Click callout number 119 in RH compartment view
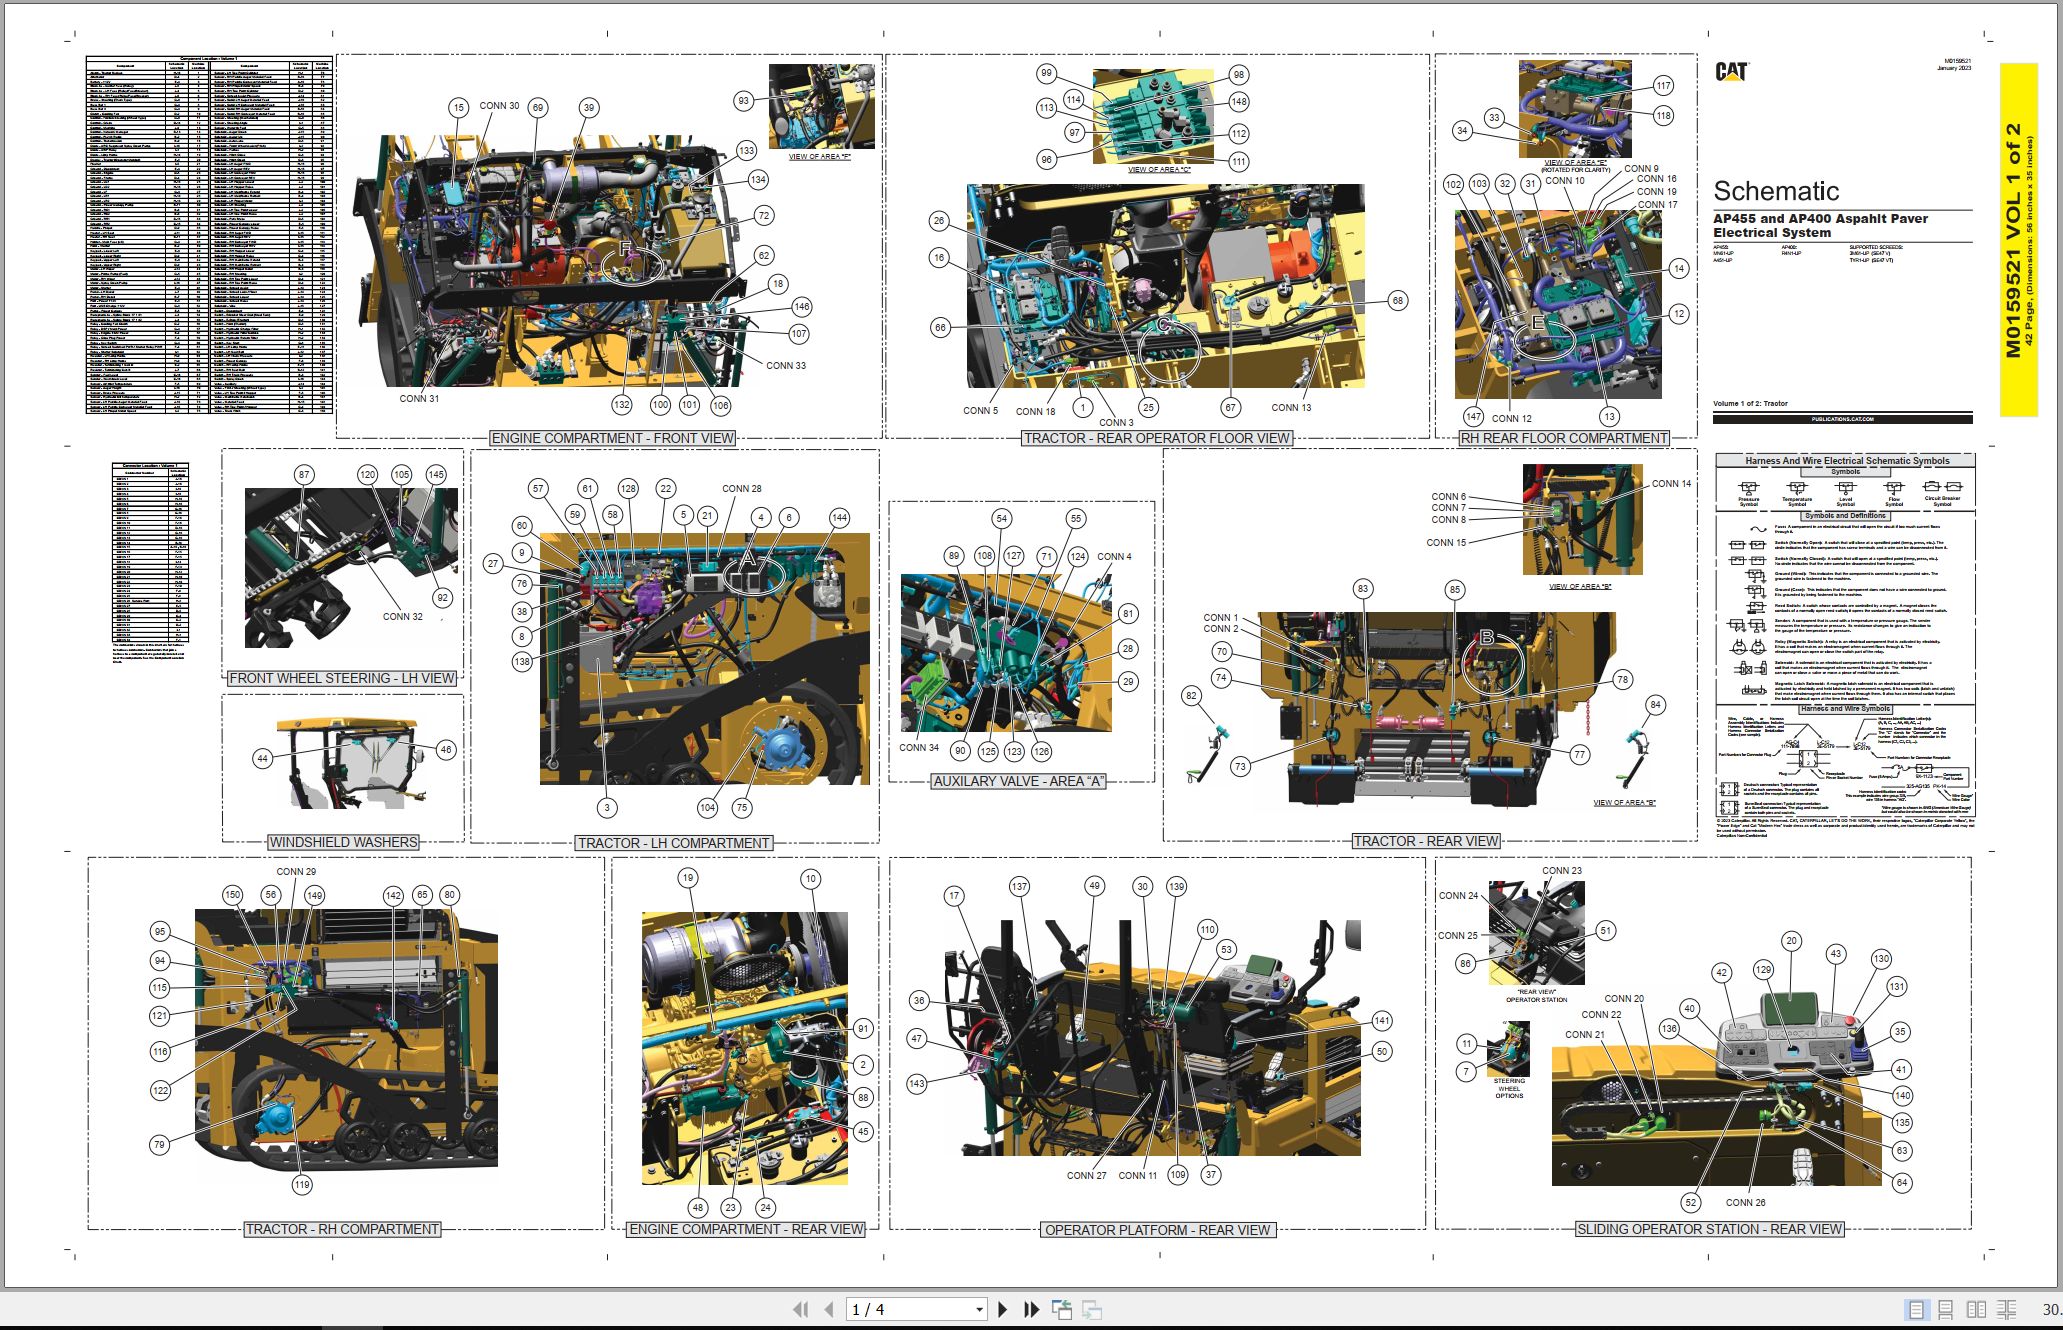2063x1330 pixels. 302,1184
